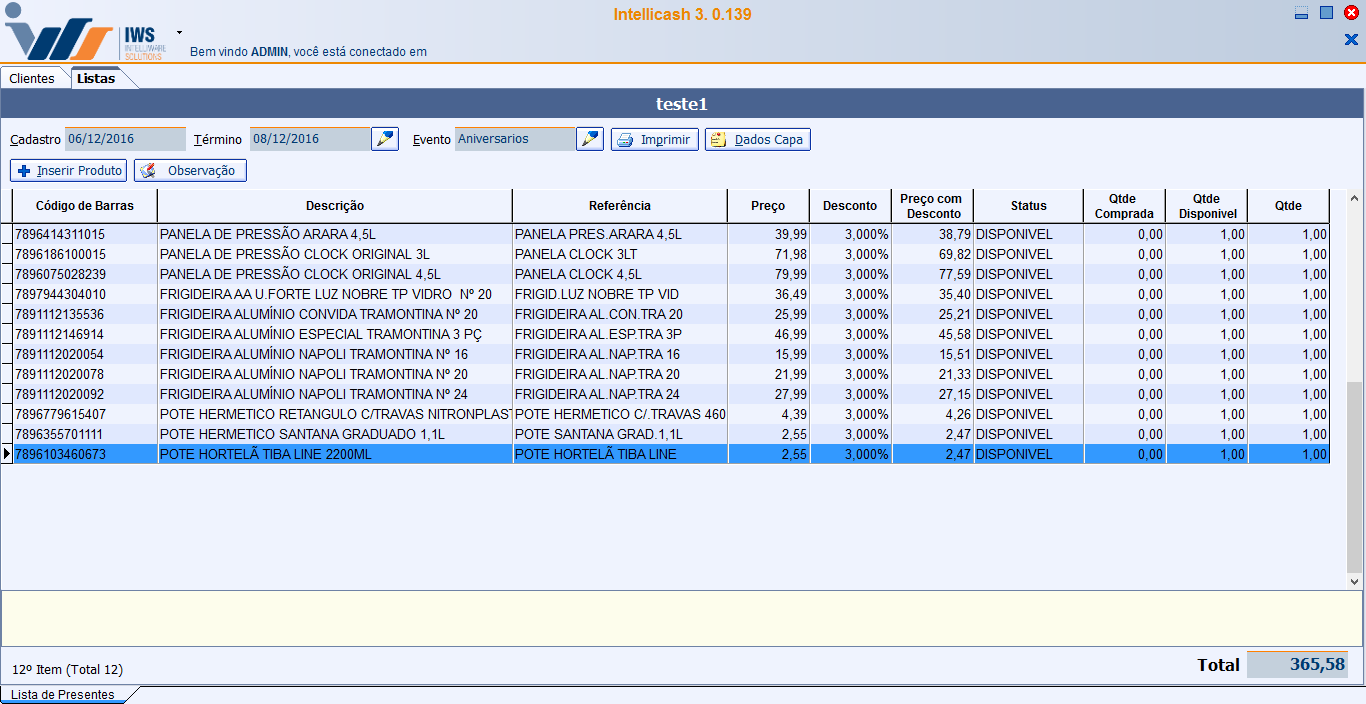Click the Qtde Disponível column header

pyautogui.click(x=1207, y=206)
